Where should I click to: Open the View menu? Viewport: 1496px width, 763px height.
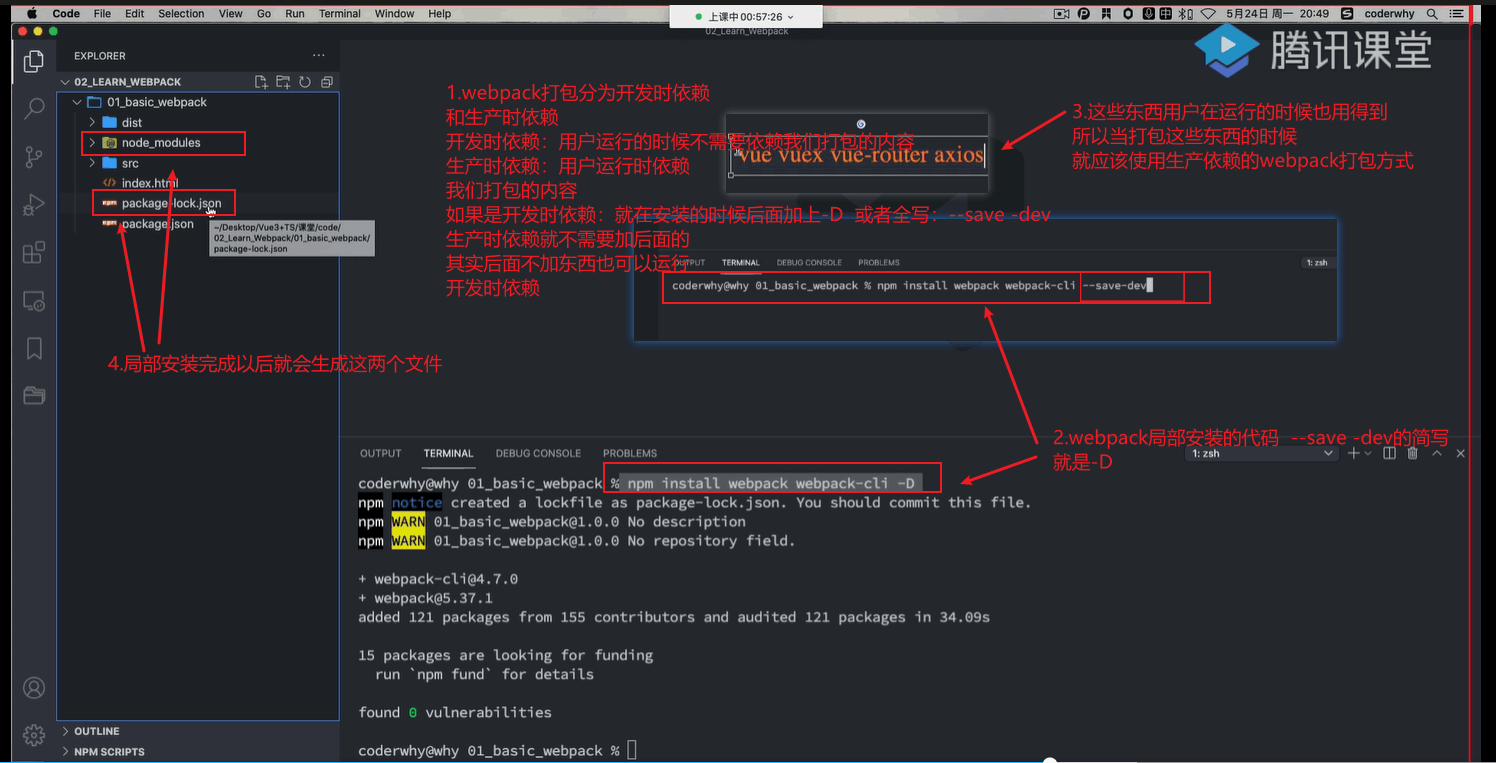231,14
